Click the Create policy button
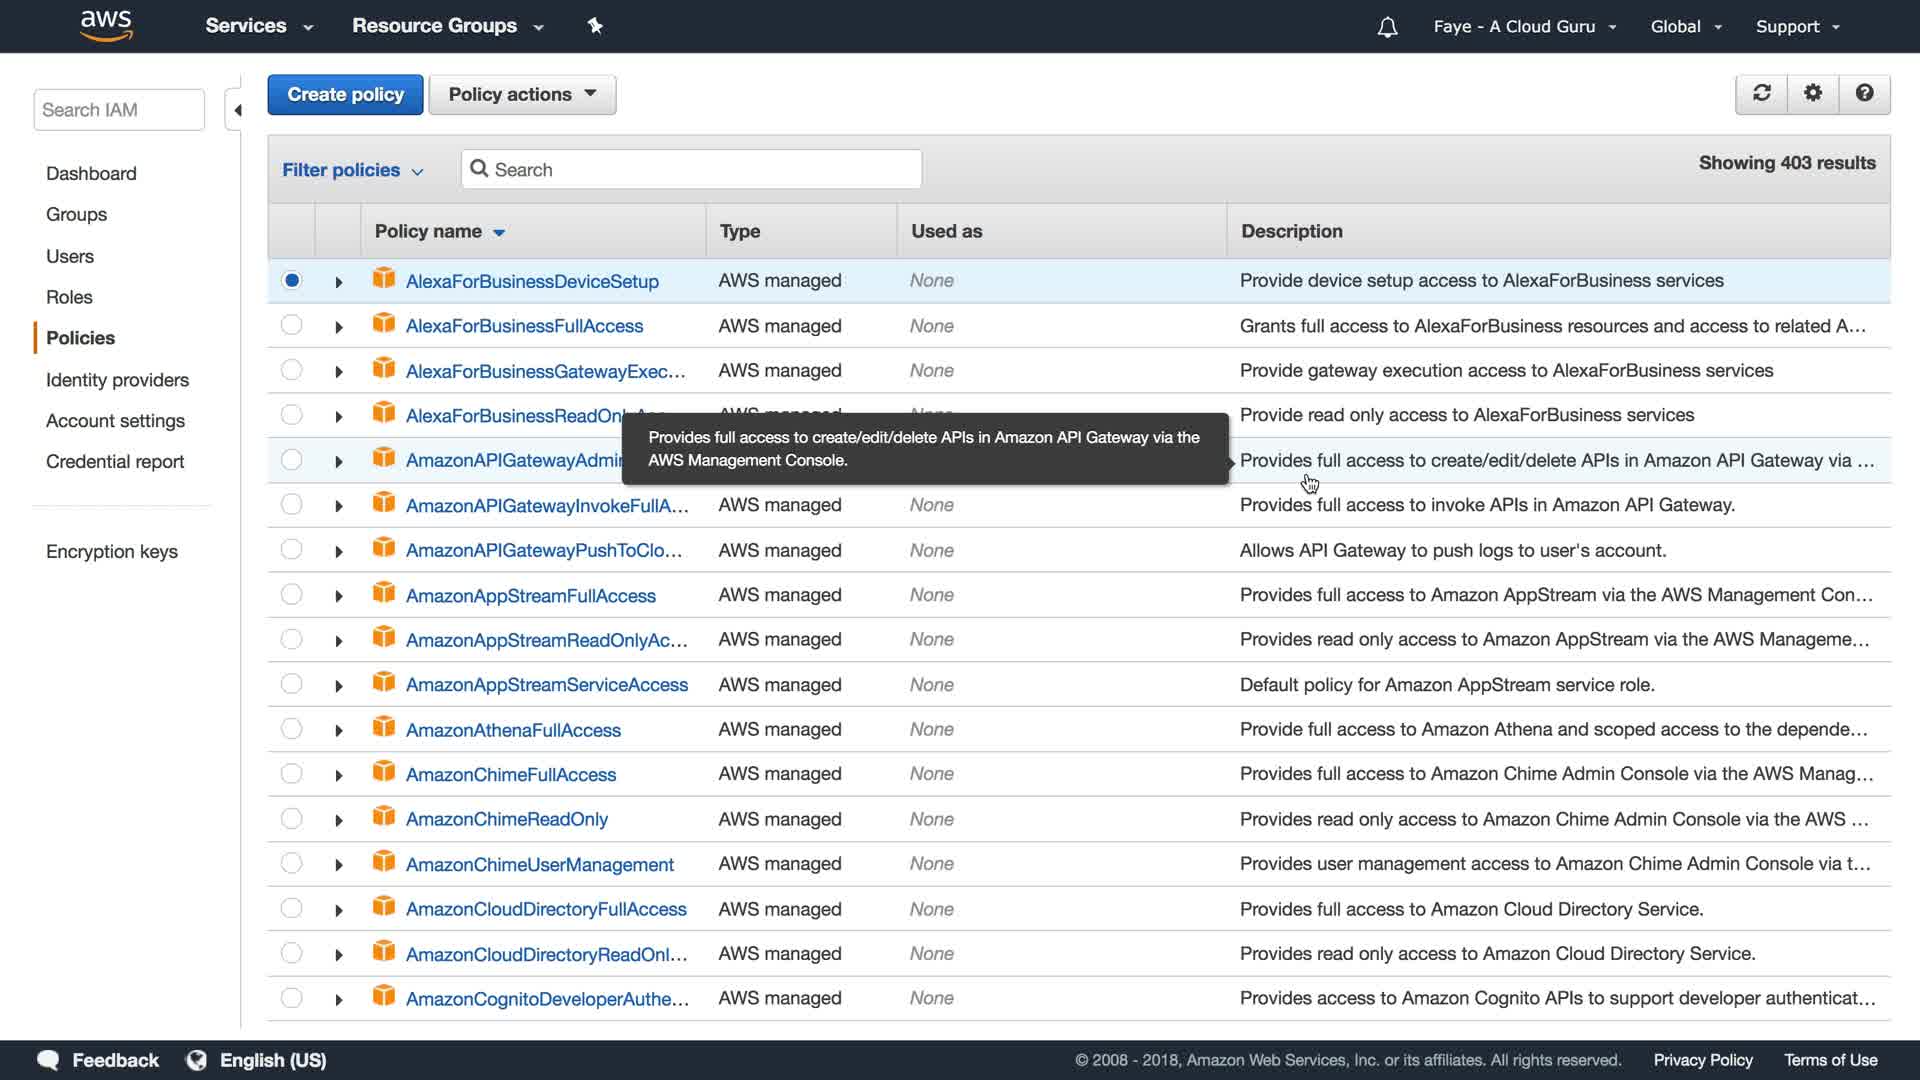This screenshot has height=1080, width=1920. 345,94
